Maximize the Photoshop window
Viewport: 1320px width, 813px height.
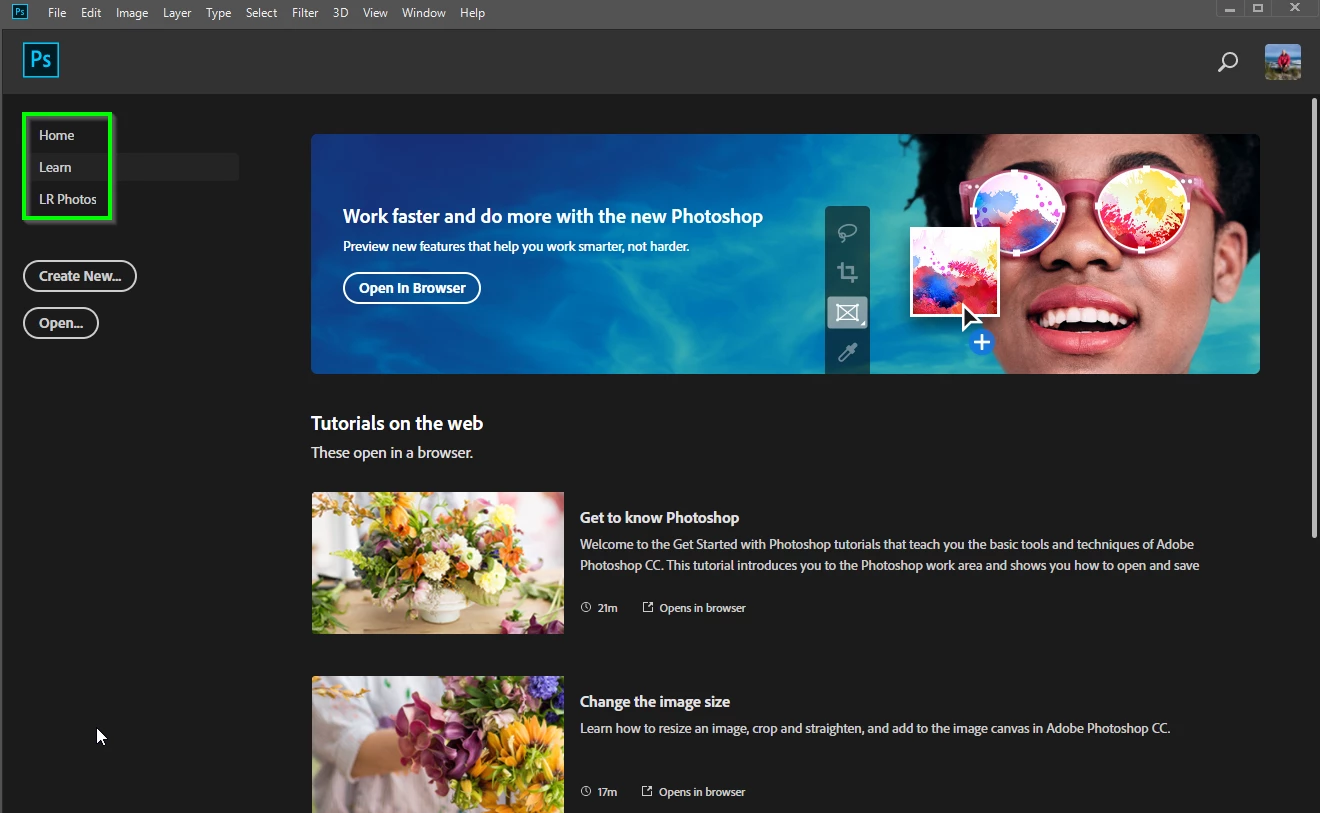[1258, 8]
